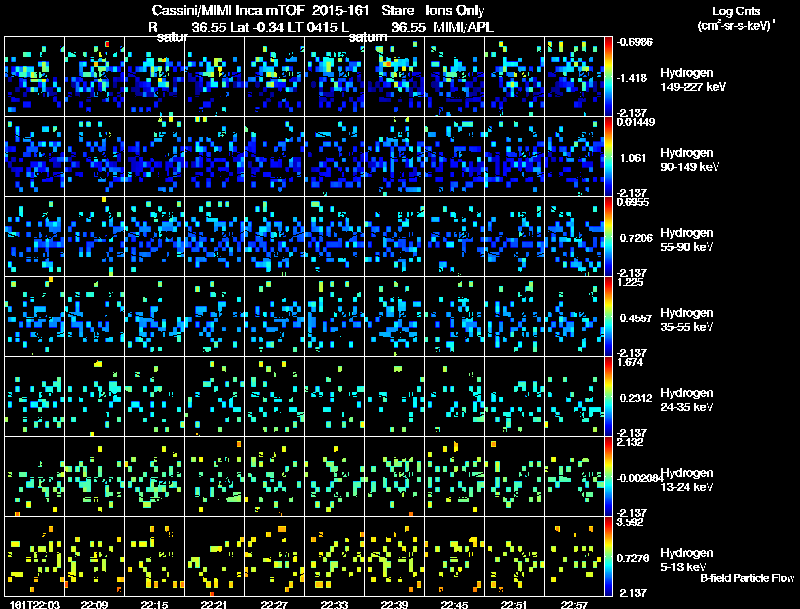
Task: Click the 0.2312 colorbar value
Action: coord(636,398)
